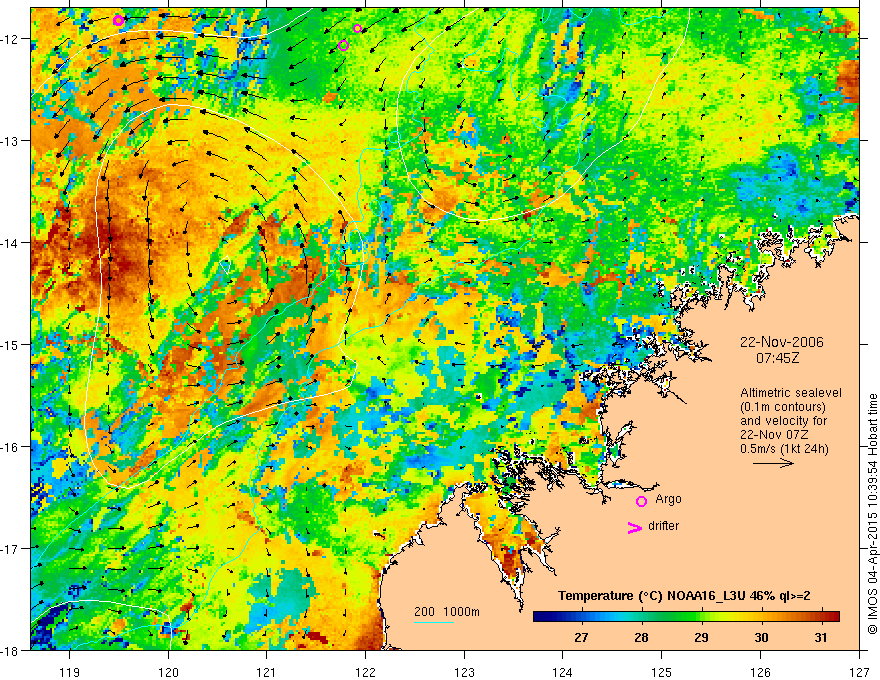
Task: Click the latitude axis label -18
Action: pyautogui.click(x=10, y=650)
